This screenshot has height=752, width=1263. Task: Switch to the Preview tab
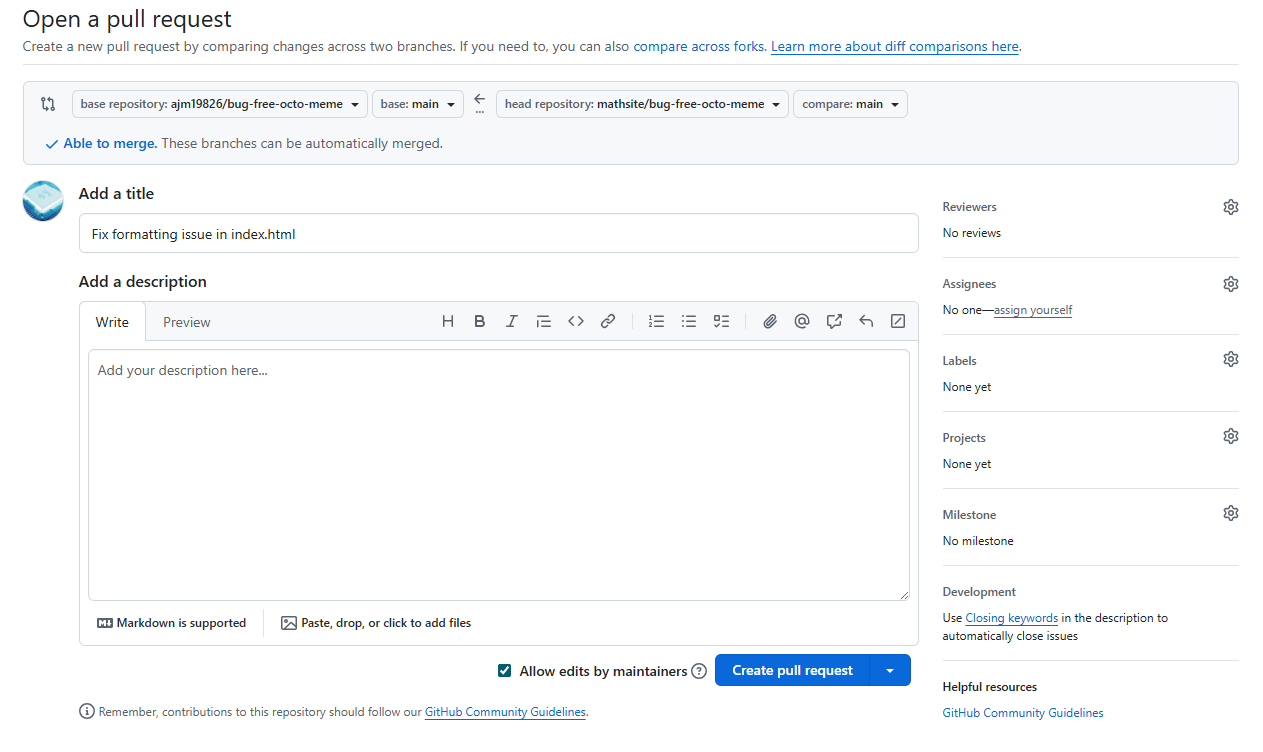point(187,322)
